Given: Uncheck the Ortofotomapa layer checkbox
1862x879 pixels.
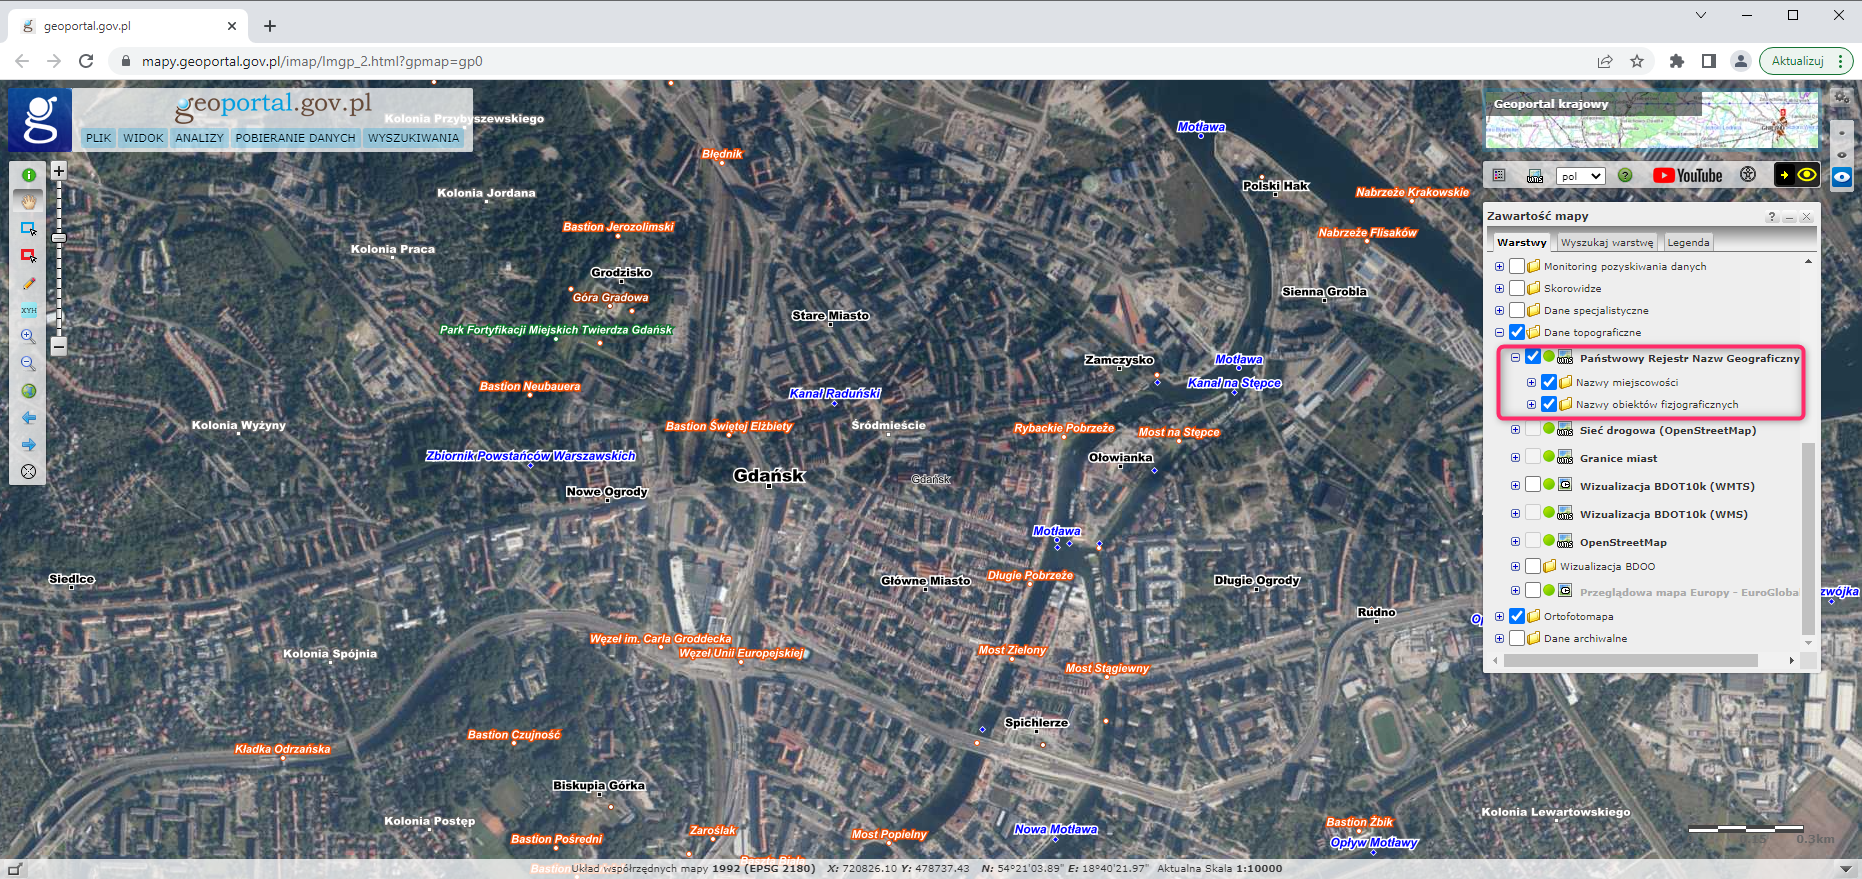Looking at the screenshot, I should coord(1517,616).
